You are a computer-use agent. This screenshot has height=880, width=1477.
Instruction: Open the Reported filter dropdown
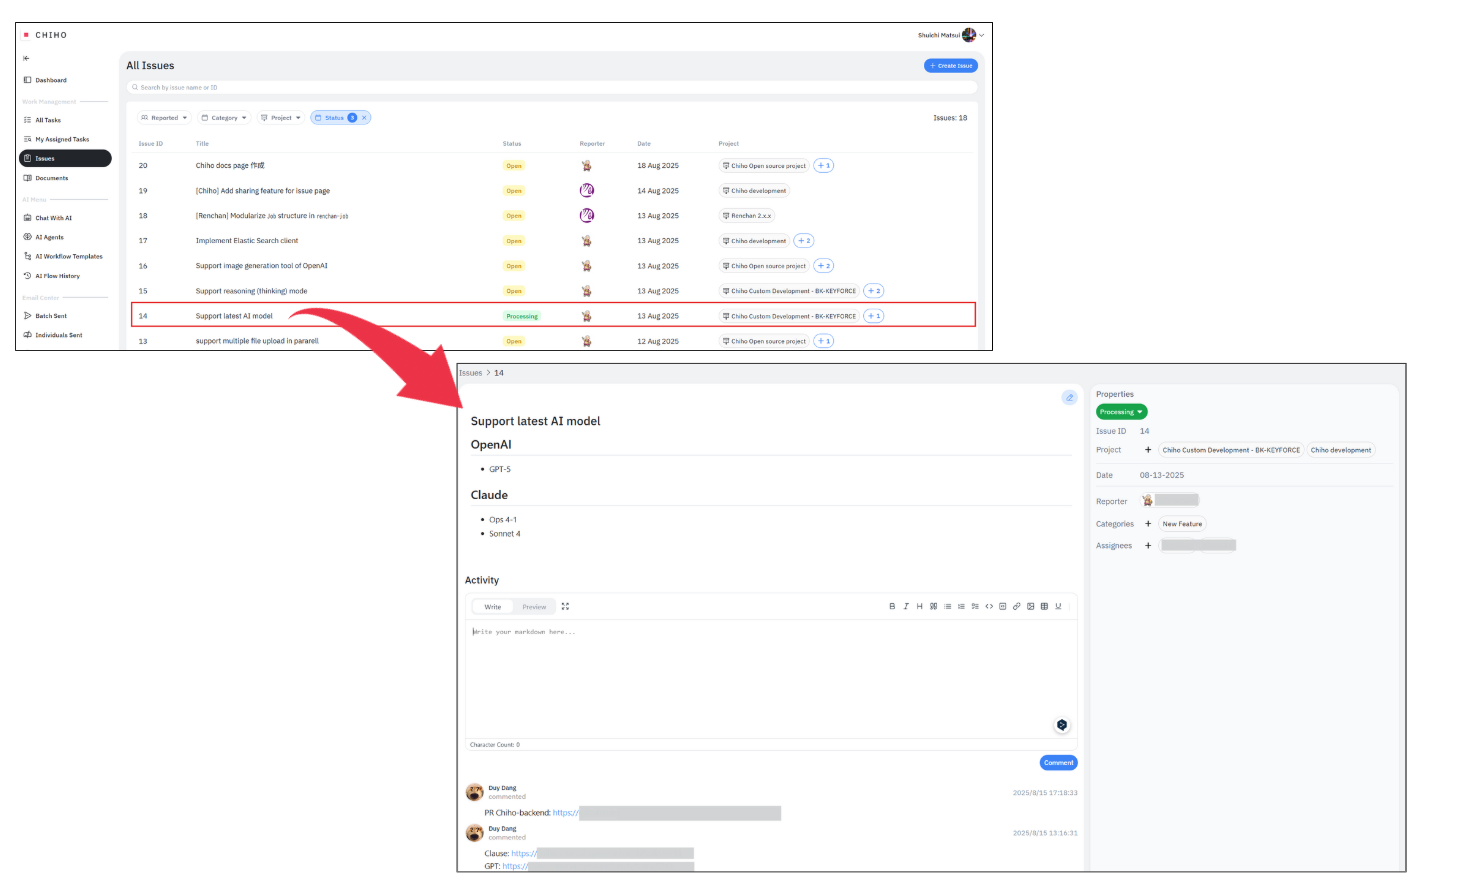pos(164,118)
